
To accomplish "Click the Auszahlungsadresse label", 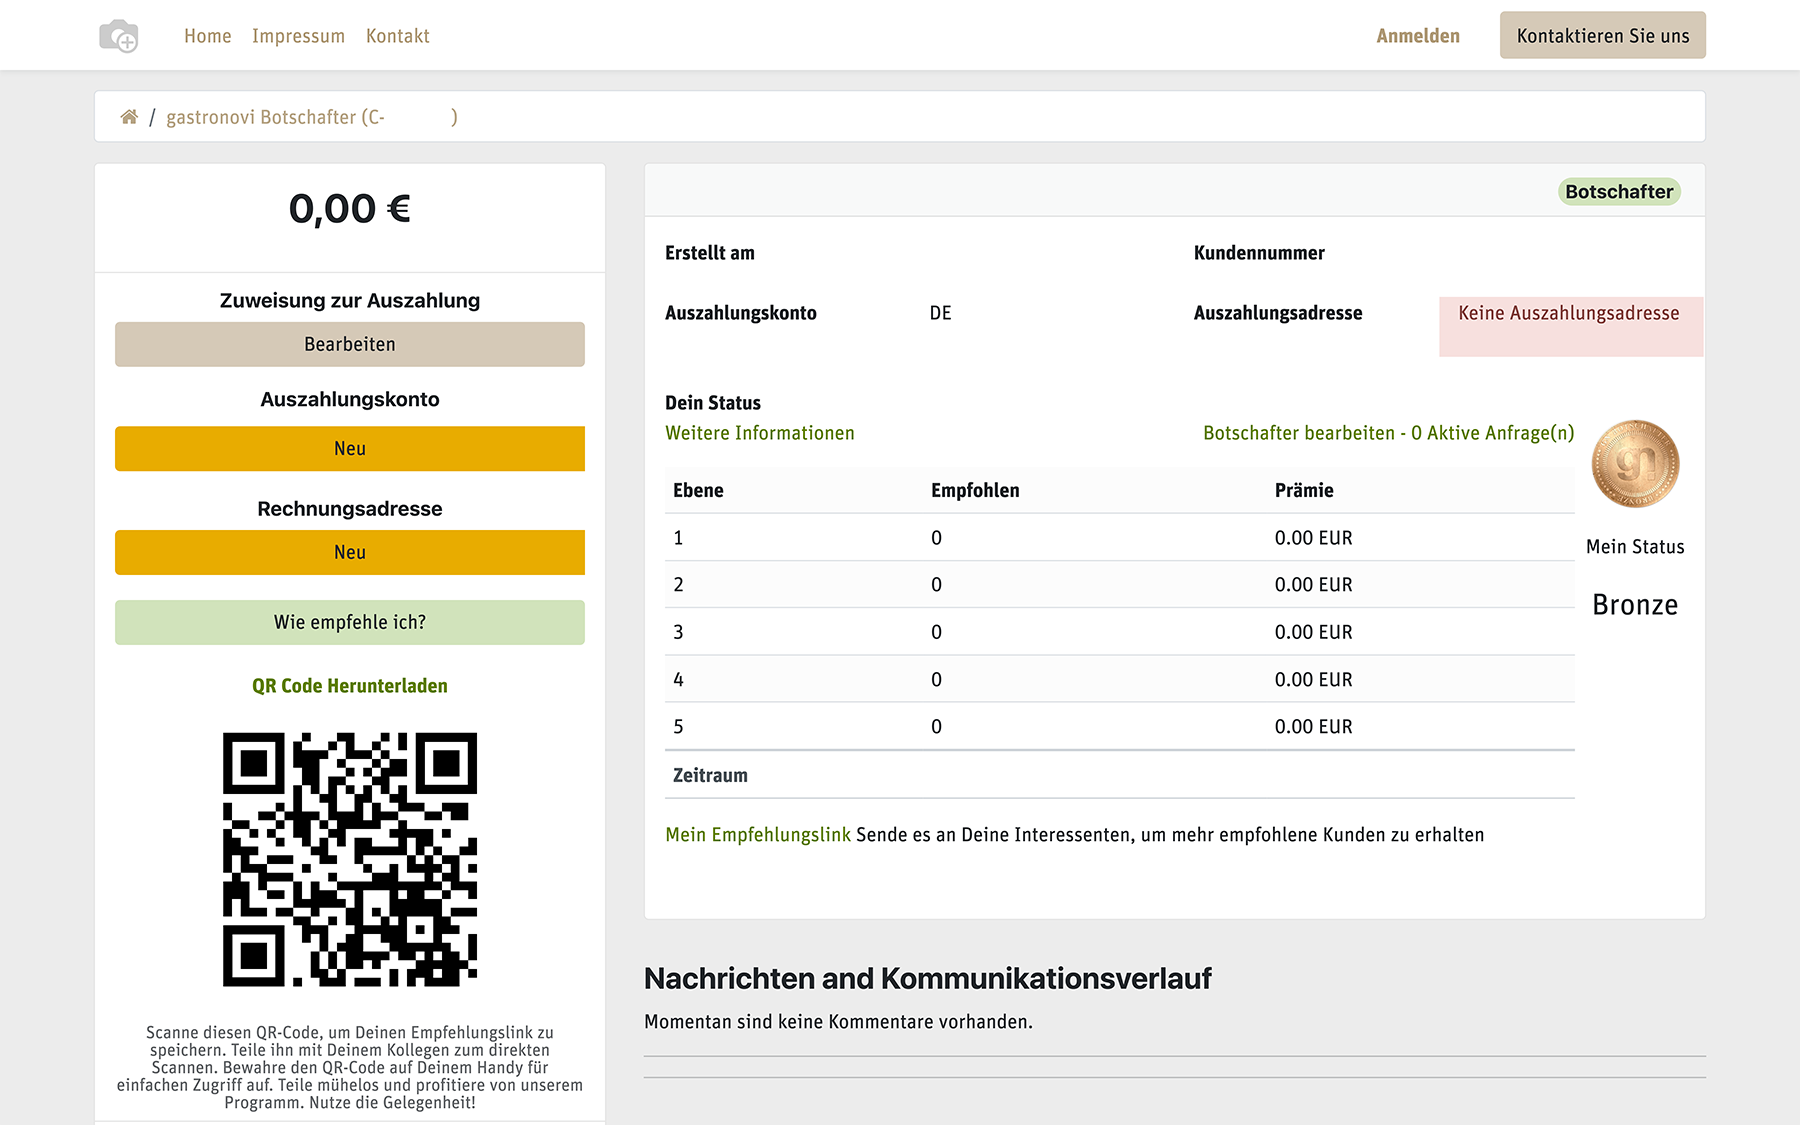I will pyautogui.click(x=1278, y=313).
